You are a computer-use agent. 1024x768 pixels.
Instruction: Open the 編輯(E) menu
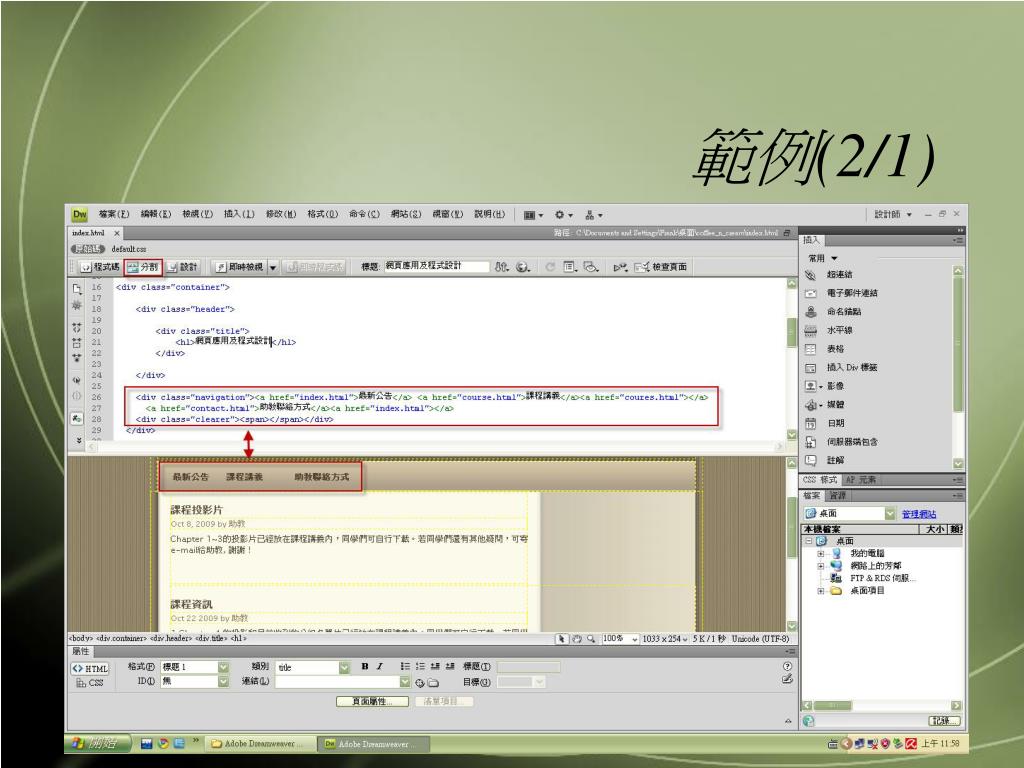coord(156,214)
